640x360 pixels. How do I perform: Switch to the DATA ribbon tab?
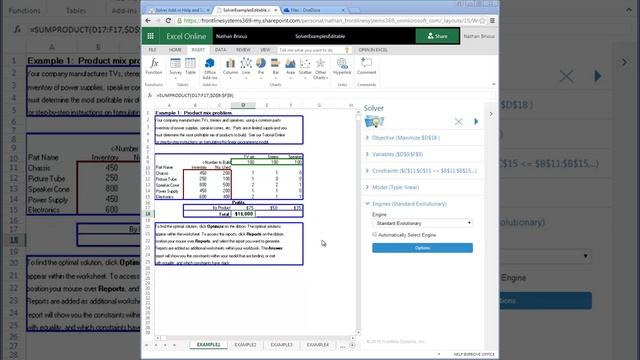pos(220,50)
